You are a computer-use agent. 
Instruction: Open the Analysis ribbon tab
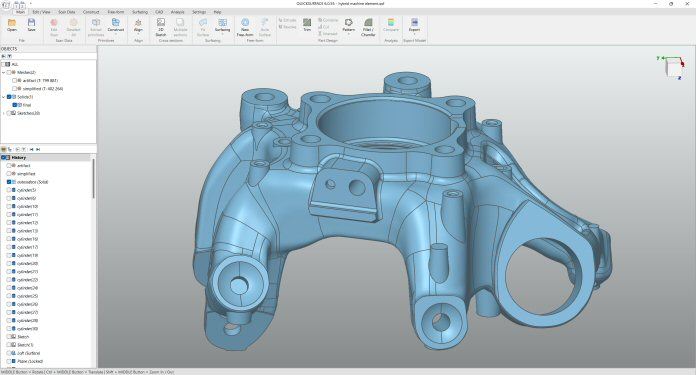(x=178, y=12)
